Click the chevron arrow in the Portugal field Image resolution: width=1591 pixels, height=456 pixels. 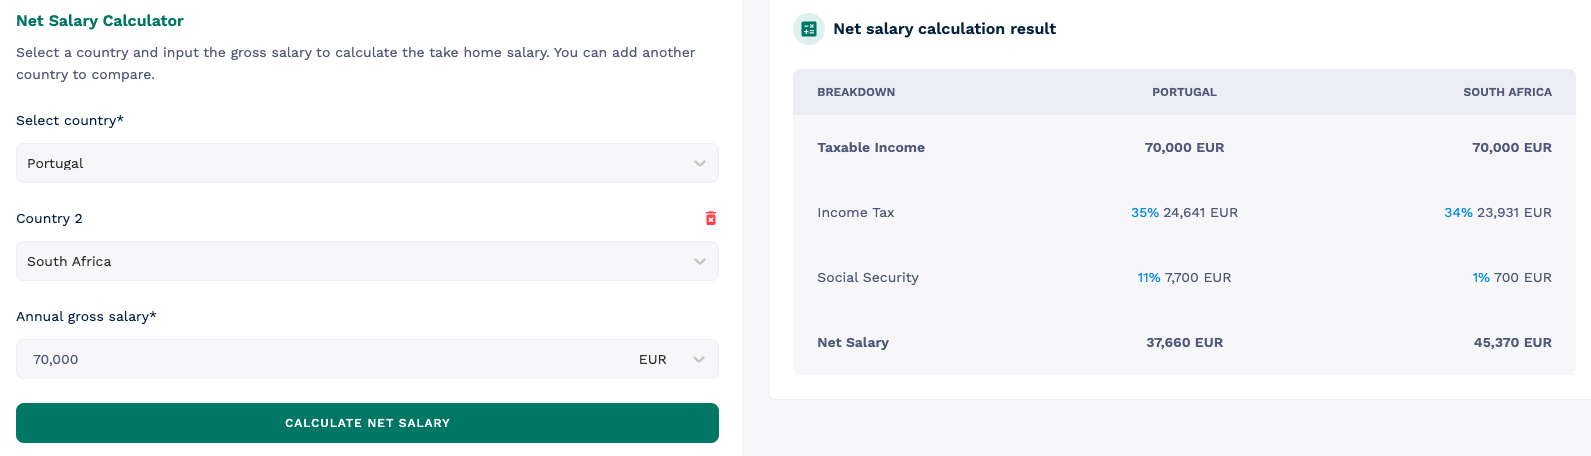700,163
